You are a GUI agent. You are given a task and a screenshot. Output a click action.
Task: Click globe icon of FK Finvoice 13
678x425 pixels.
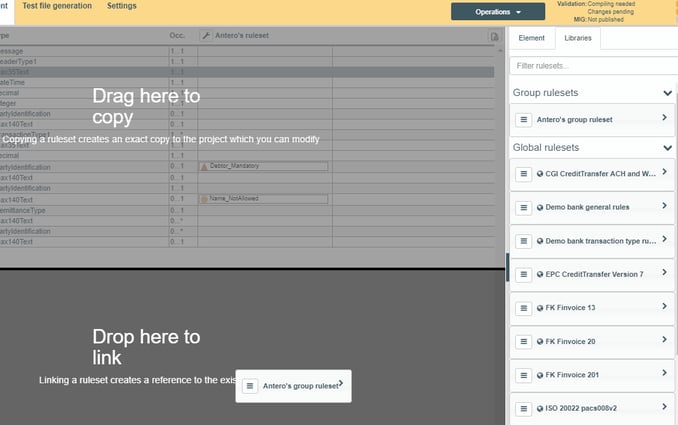coord(540,308)
